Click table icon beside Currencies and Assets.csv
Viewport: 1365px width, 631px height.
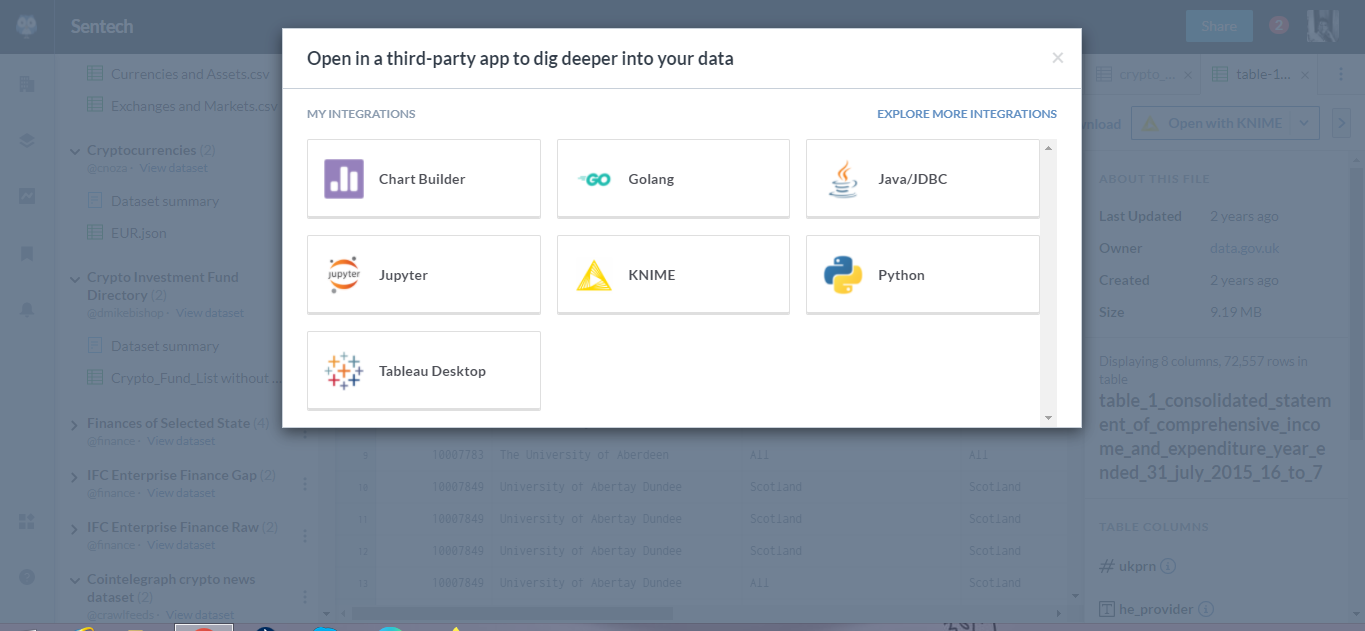point(95,73)
